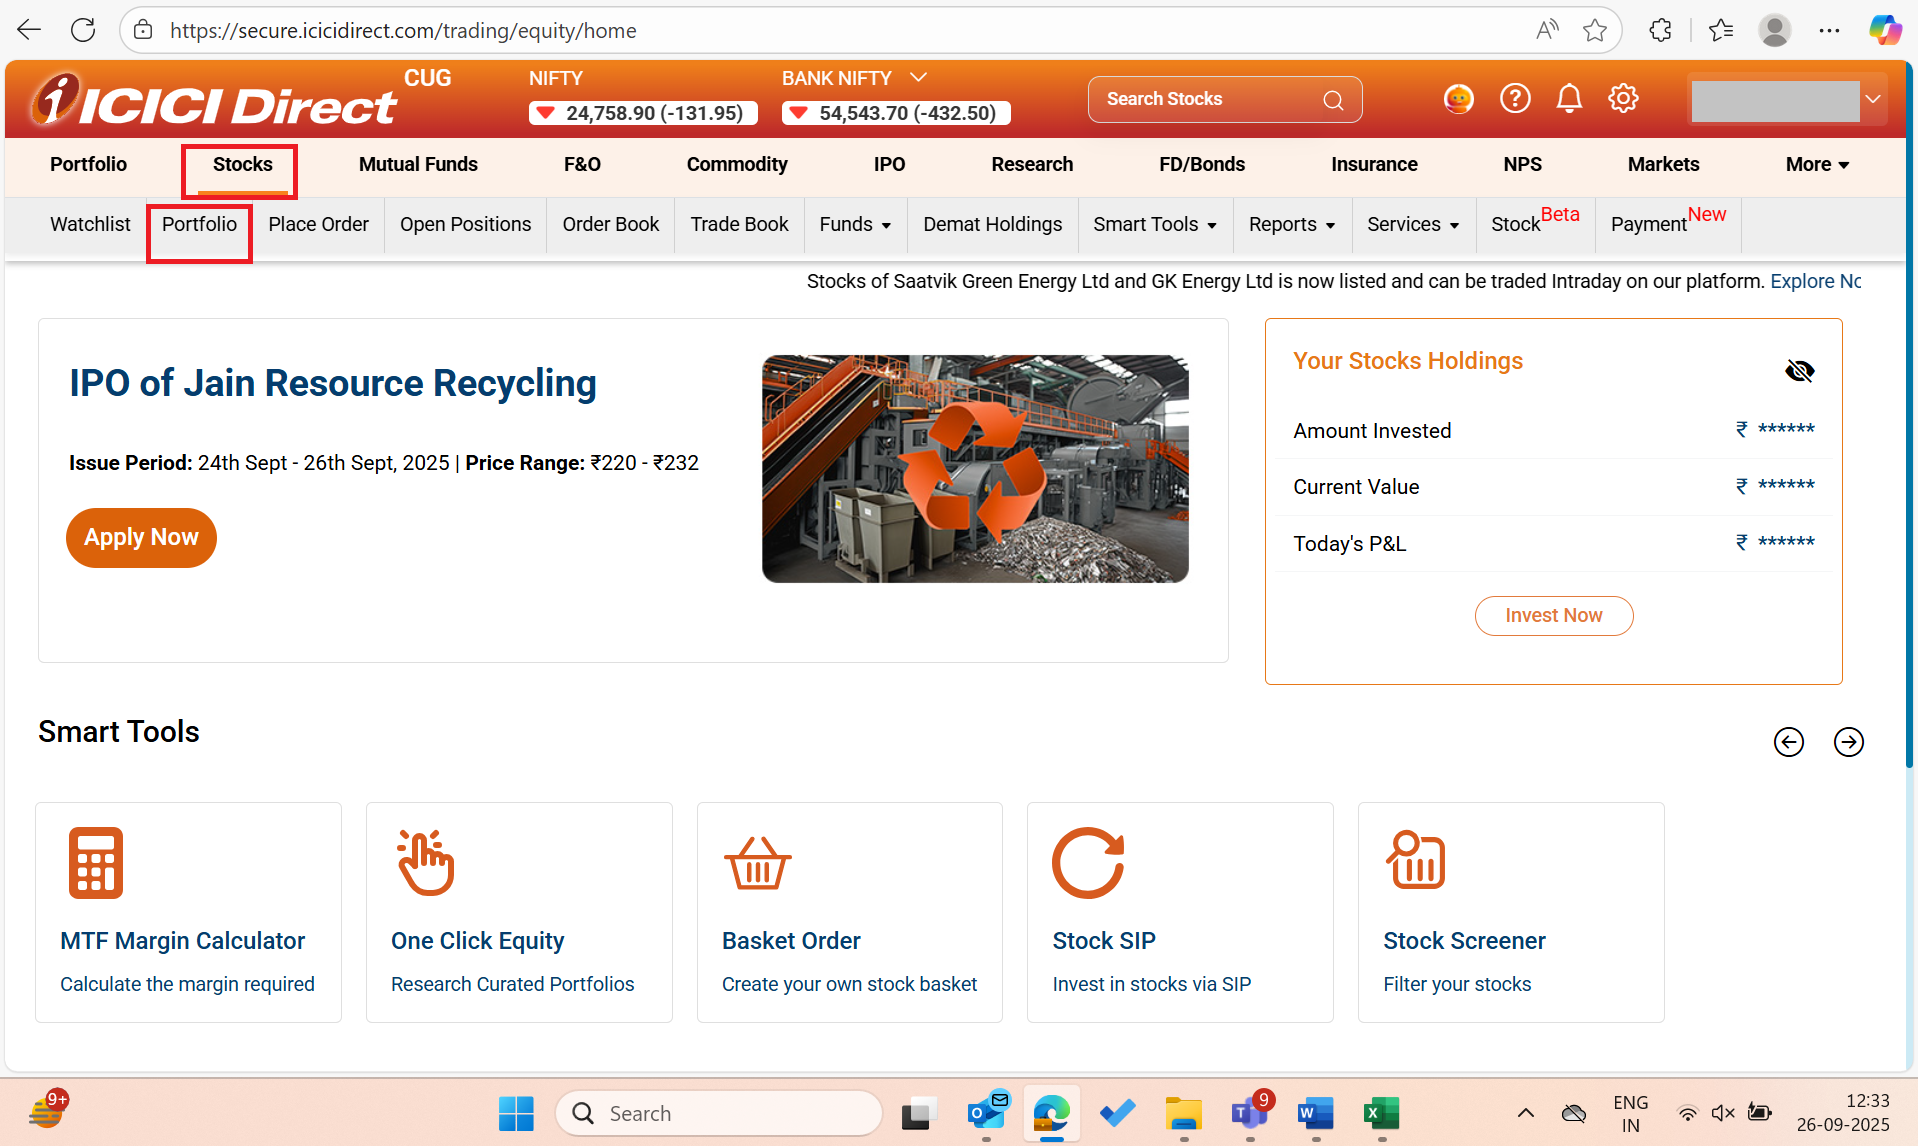The image size is (1918, 1146).
Task: Click the MTF Margin Calculator icon
Action: click(96, 862)
